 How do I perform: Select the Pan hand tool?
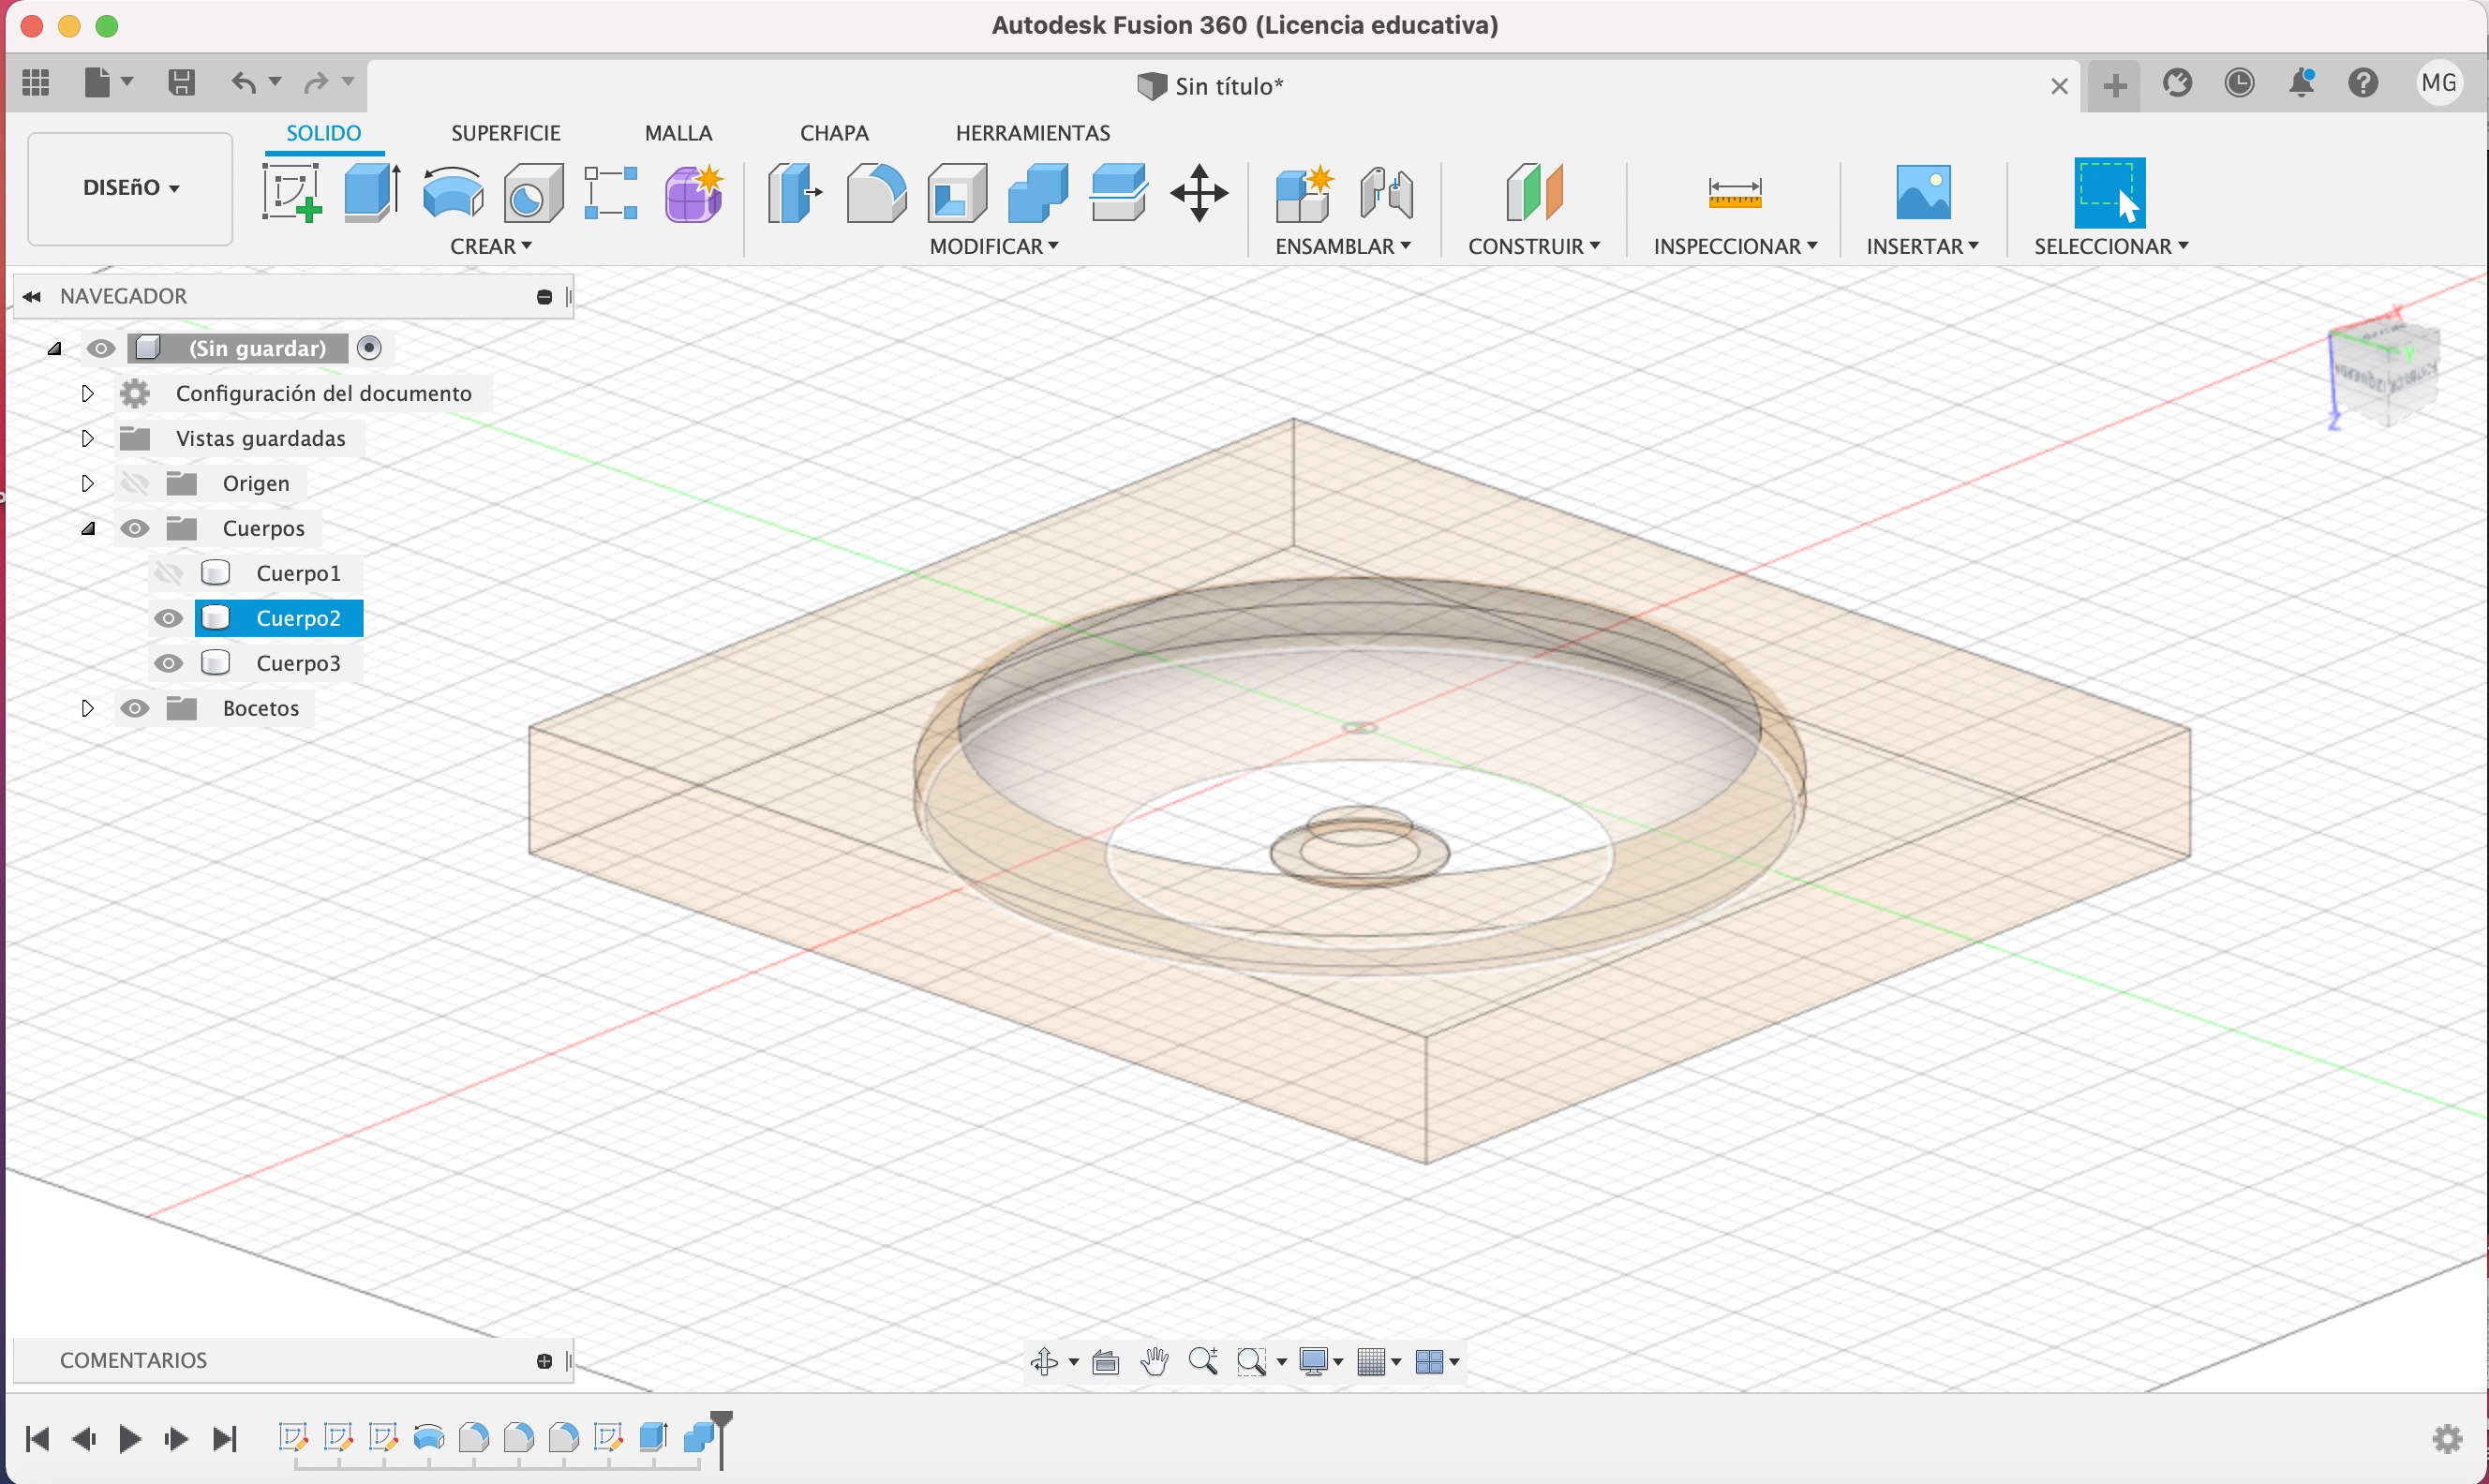point(1154,1361)
